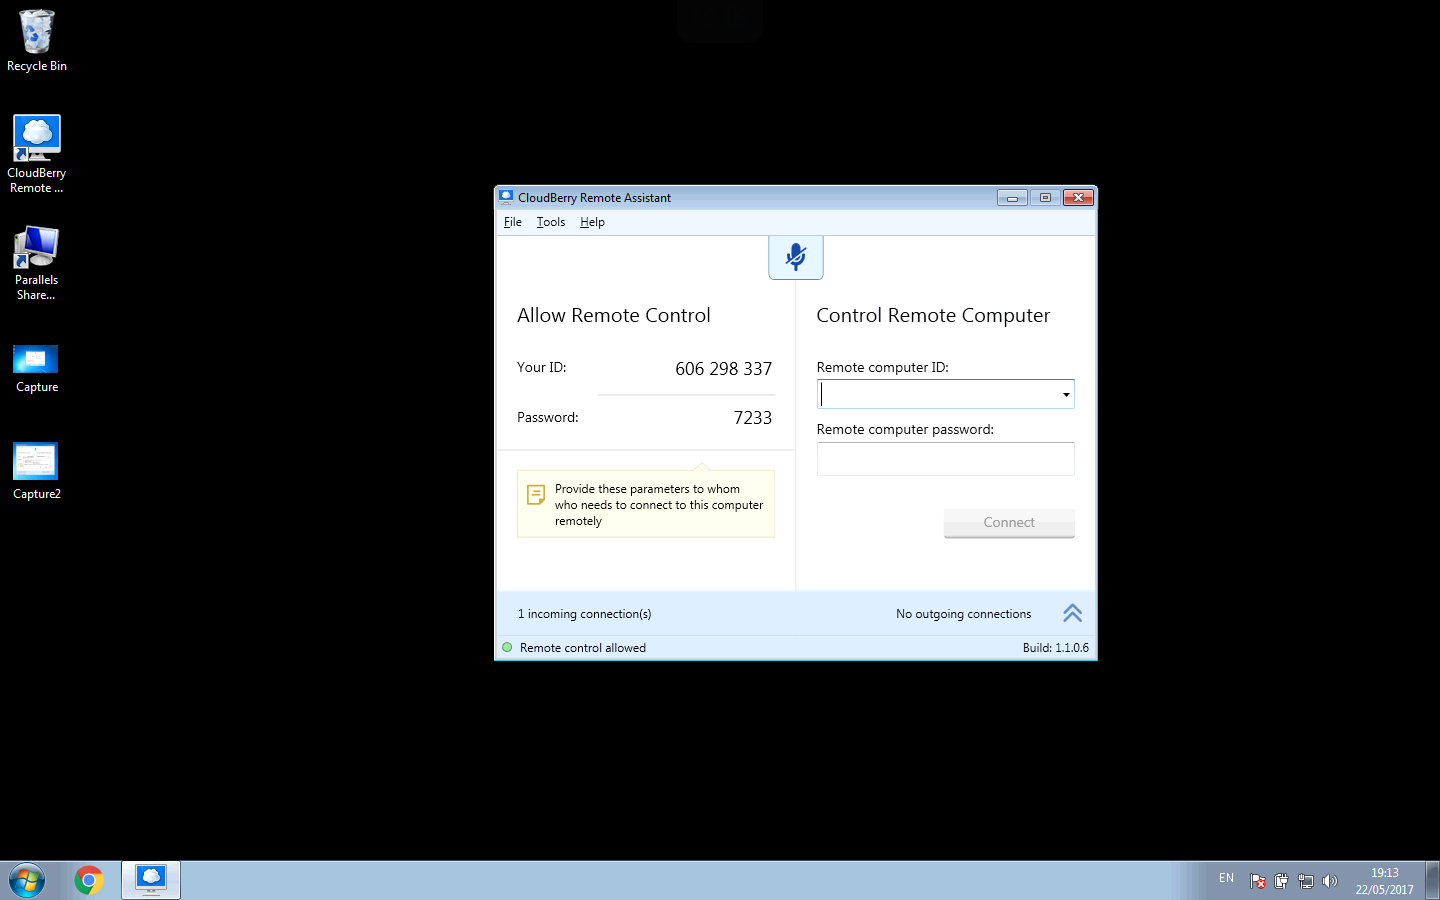
Task: Click 'Provide these parameters' hint text
Action: coord(659,505)
